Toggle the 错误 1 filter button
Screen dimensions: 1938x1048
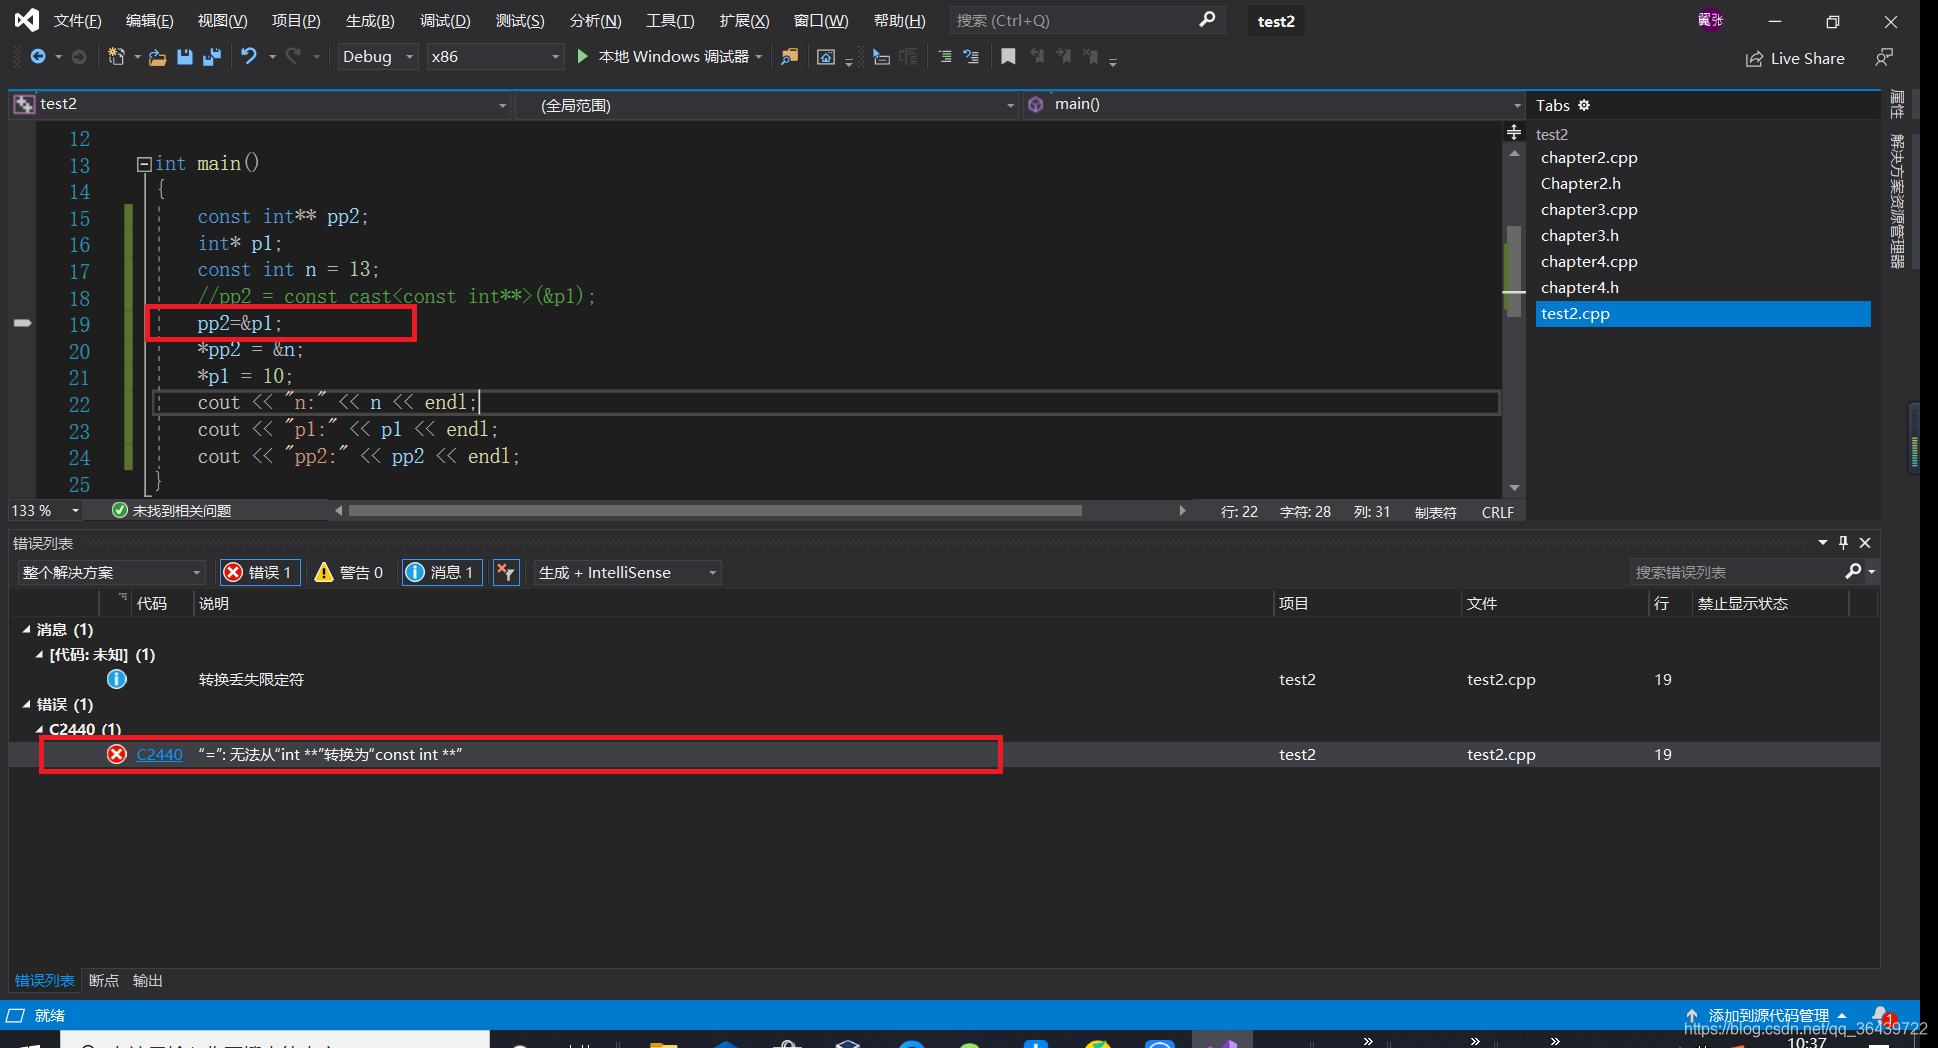coord(259,572)
